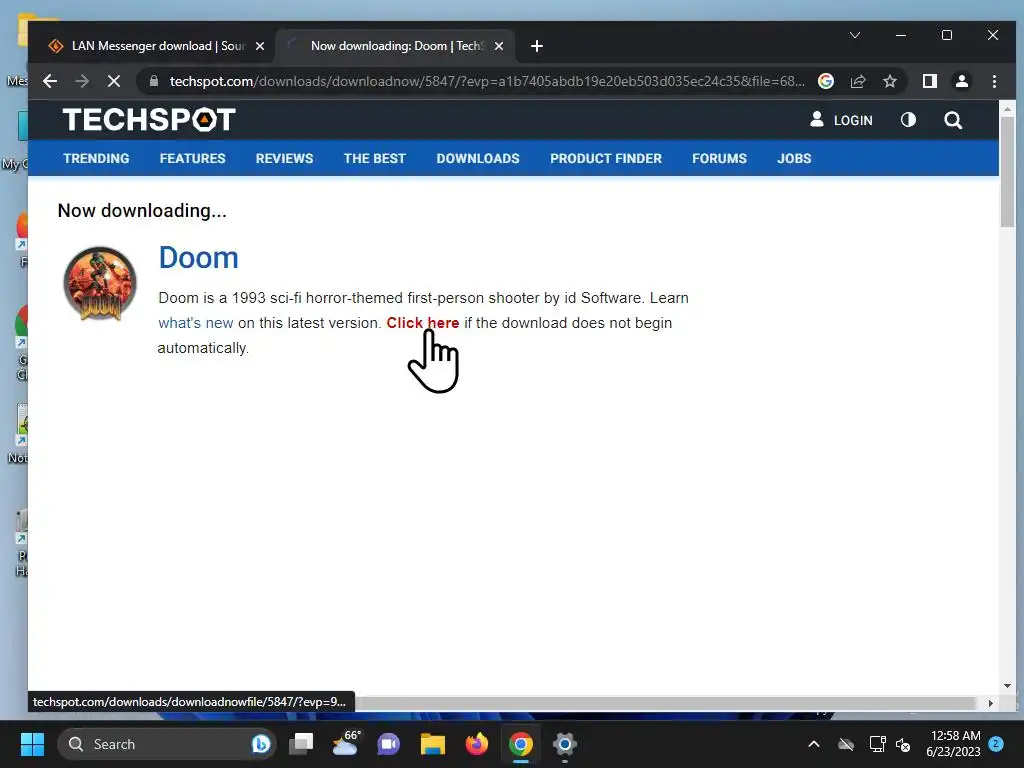Open the FORUMS menu item
Image resolution: width=1024 pixels, height=768 pixels.
(719, 158)
